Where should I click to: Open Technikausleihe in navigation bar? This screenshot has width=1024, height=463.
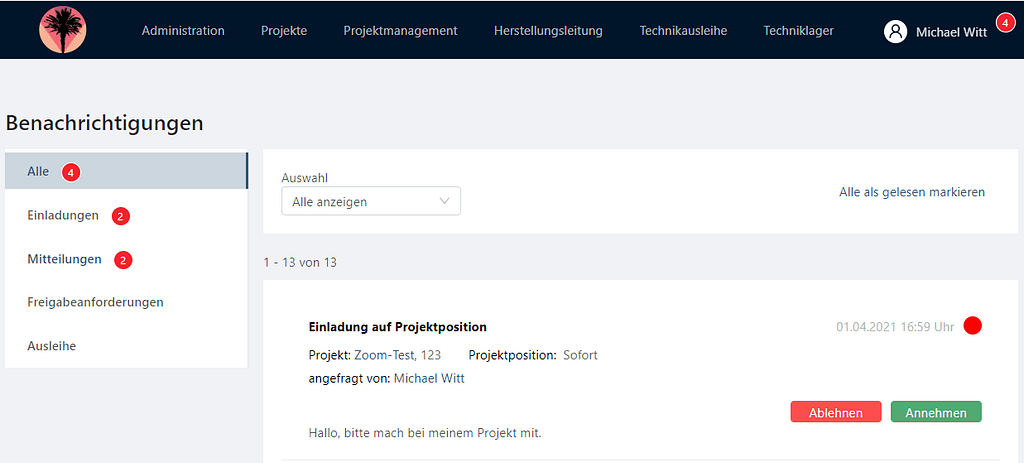(683, 31)
